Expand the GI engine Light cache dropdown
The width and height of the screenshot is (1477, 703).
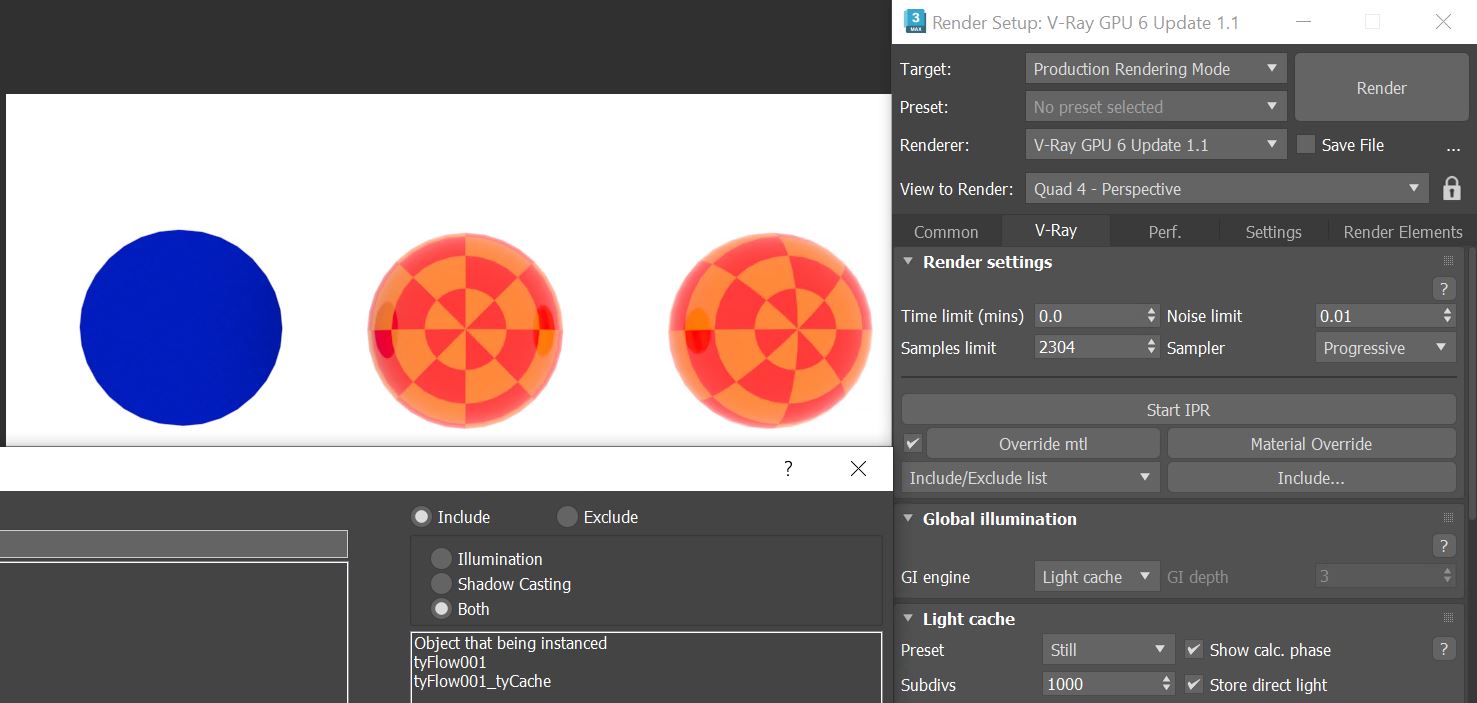point(1096,577)
